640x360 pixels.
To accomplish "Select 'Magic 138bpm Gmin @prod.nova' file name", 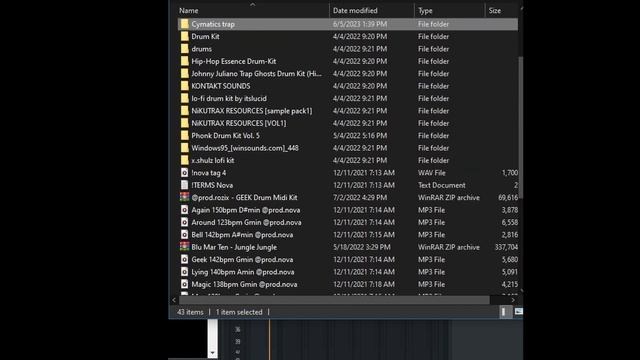I will [244, 284].
